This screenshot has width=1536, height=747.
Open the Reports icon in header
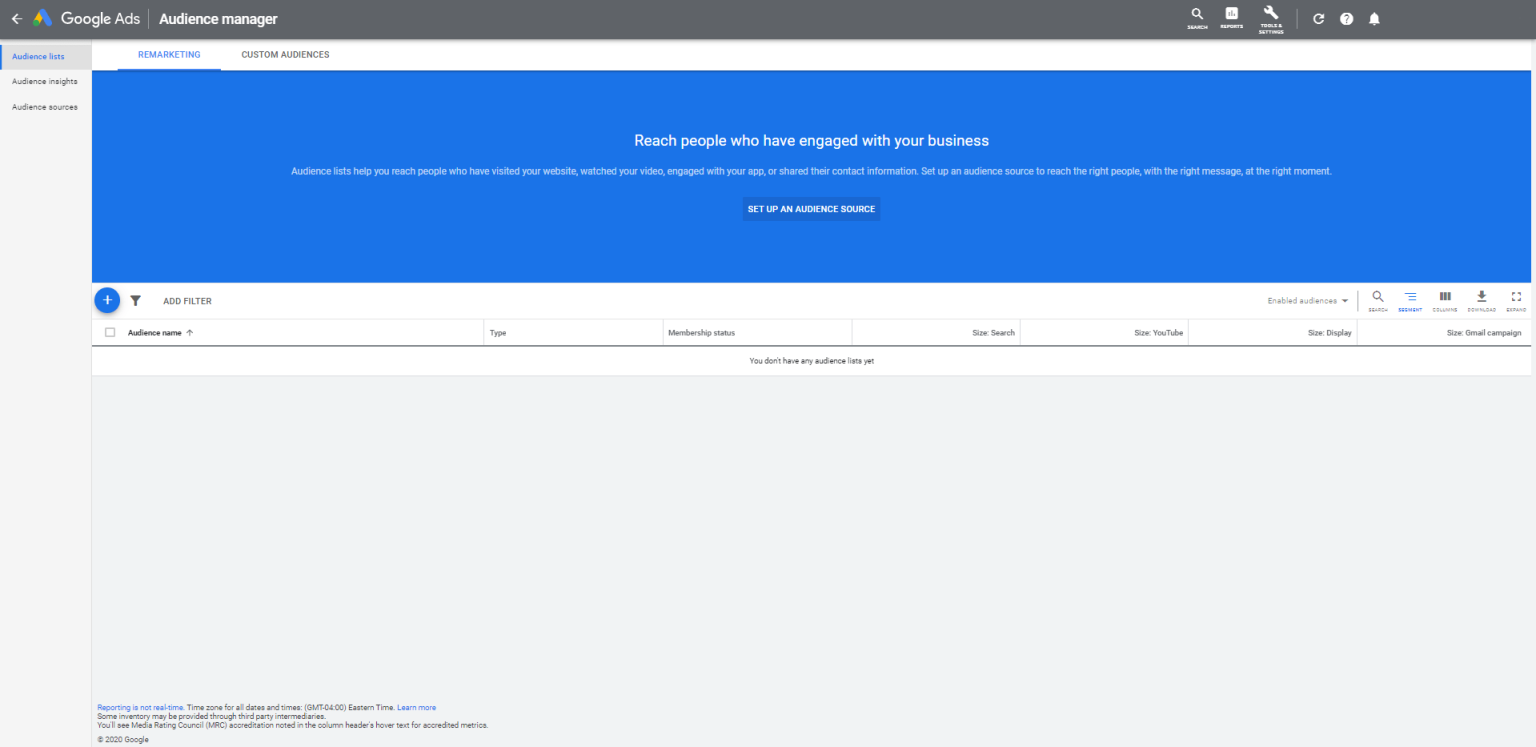click(1231, 18)
